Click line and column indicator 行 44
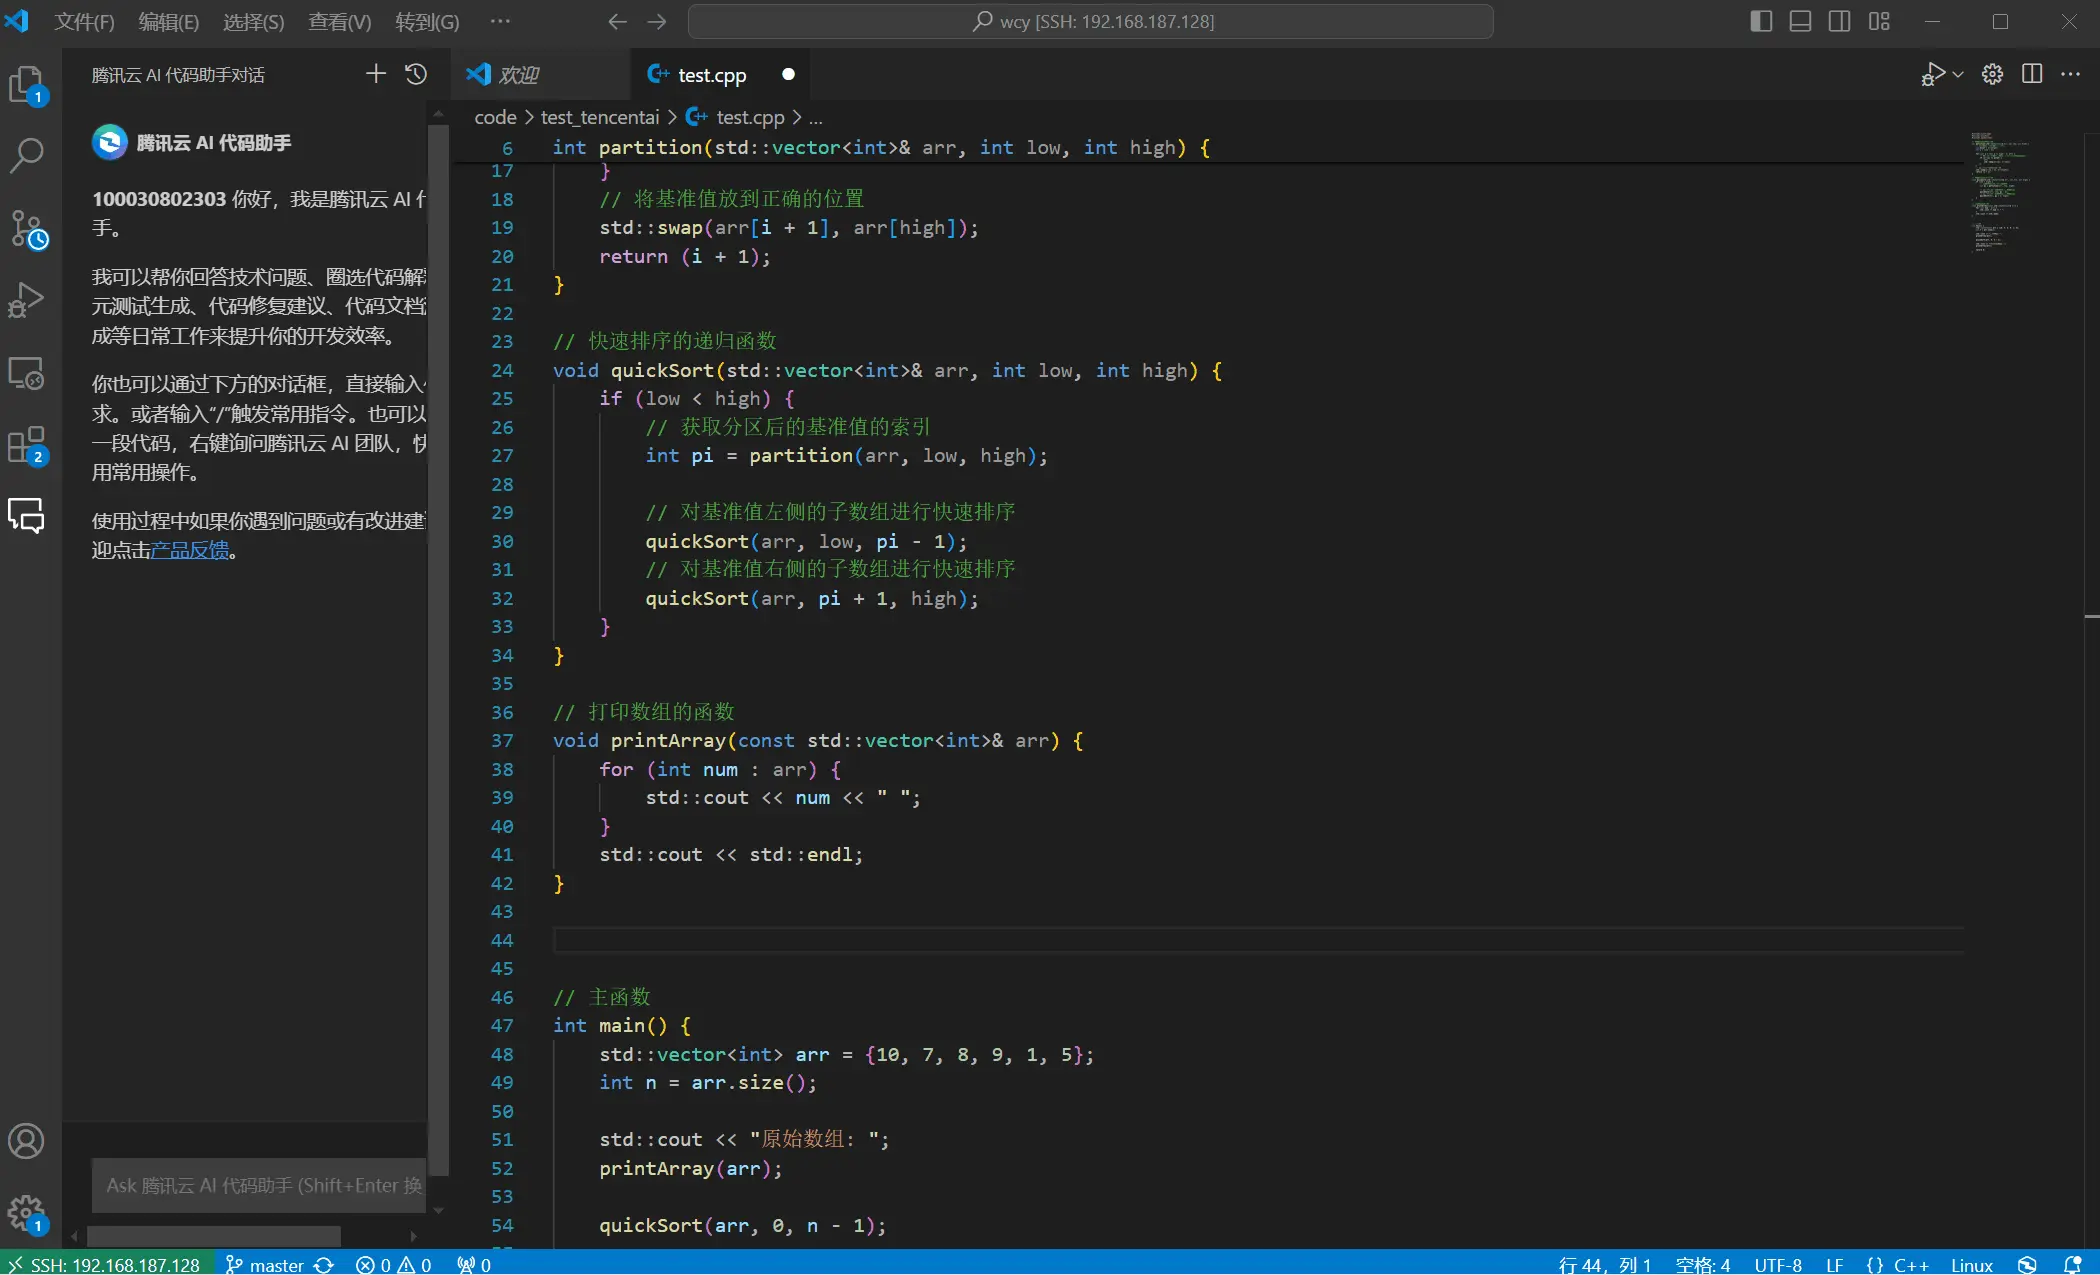This screenshot has height=1275, width=2100. click(x=1605, y=1264)
